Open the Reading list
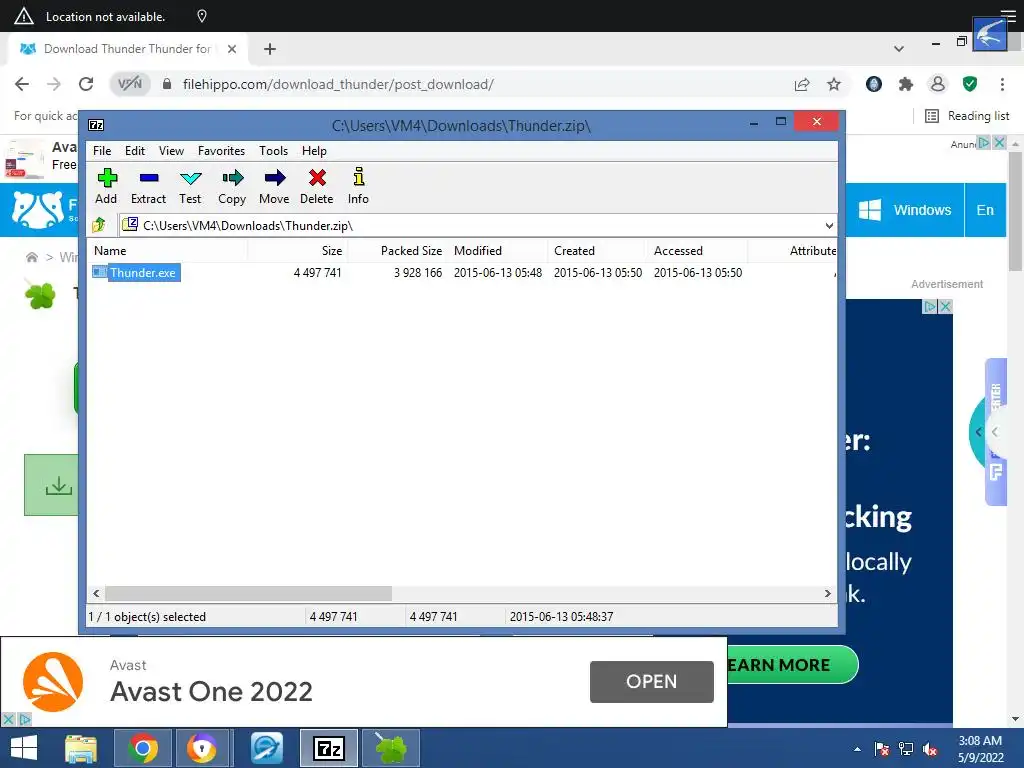 (967, 116)
